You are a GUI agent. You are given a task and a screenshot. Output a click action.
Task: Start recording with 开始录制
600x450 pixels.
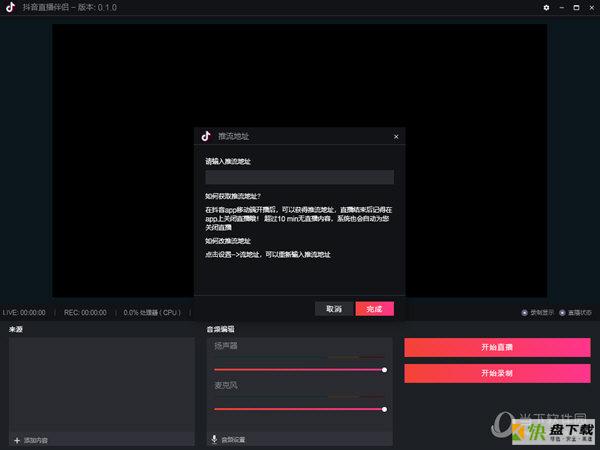click(497, 373)
